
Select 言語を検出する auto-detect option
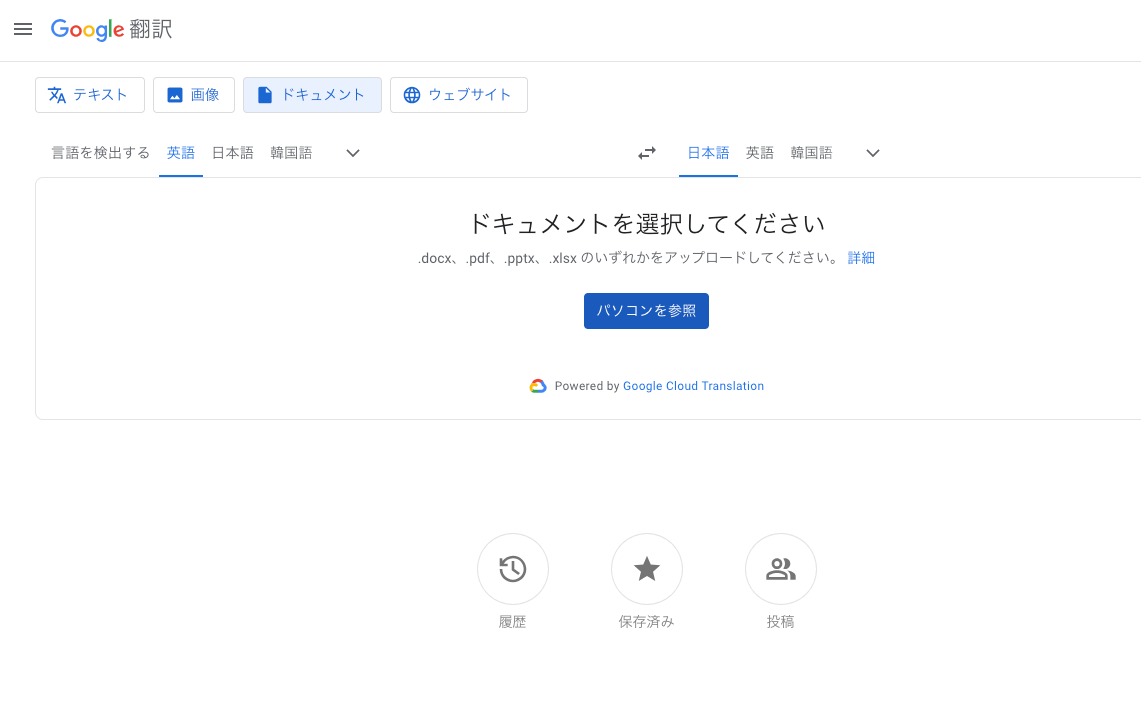coord(100,152)
